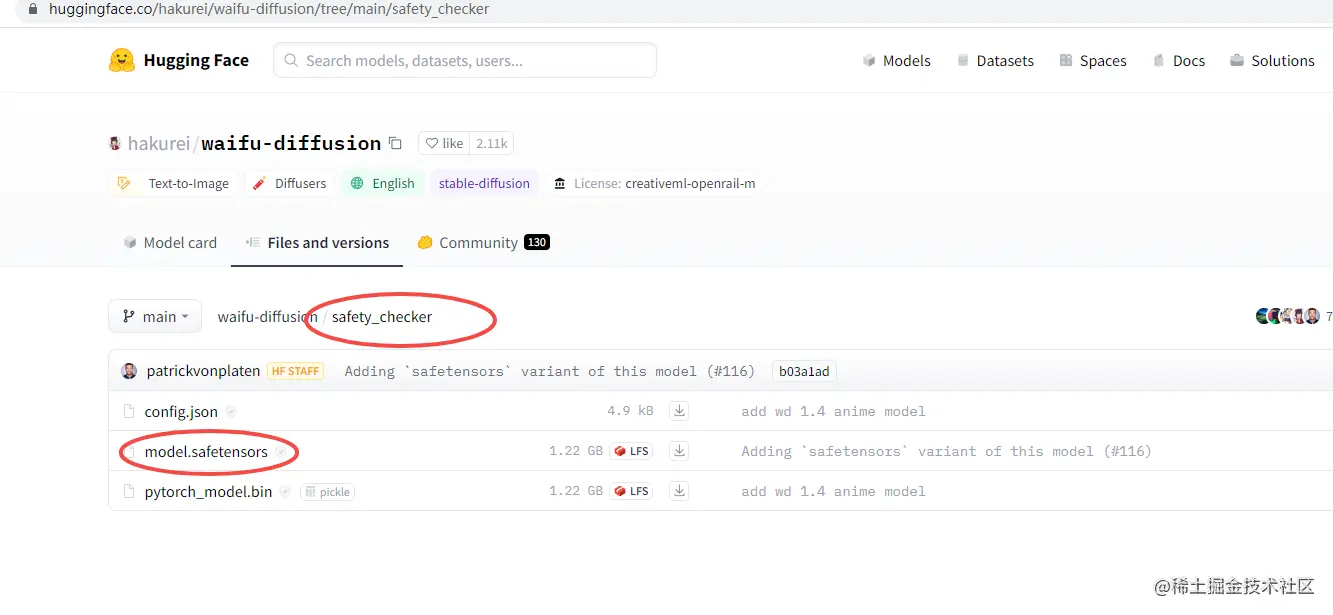Open the Docs nav link
The width and height of the screenshot is (1333, 615).
coord(1178,61)
